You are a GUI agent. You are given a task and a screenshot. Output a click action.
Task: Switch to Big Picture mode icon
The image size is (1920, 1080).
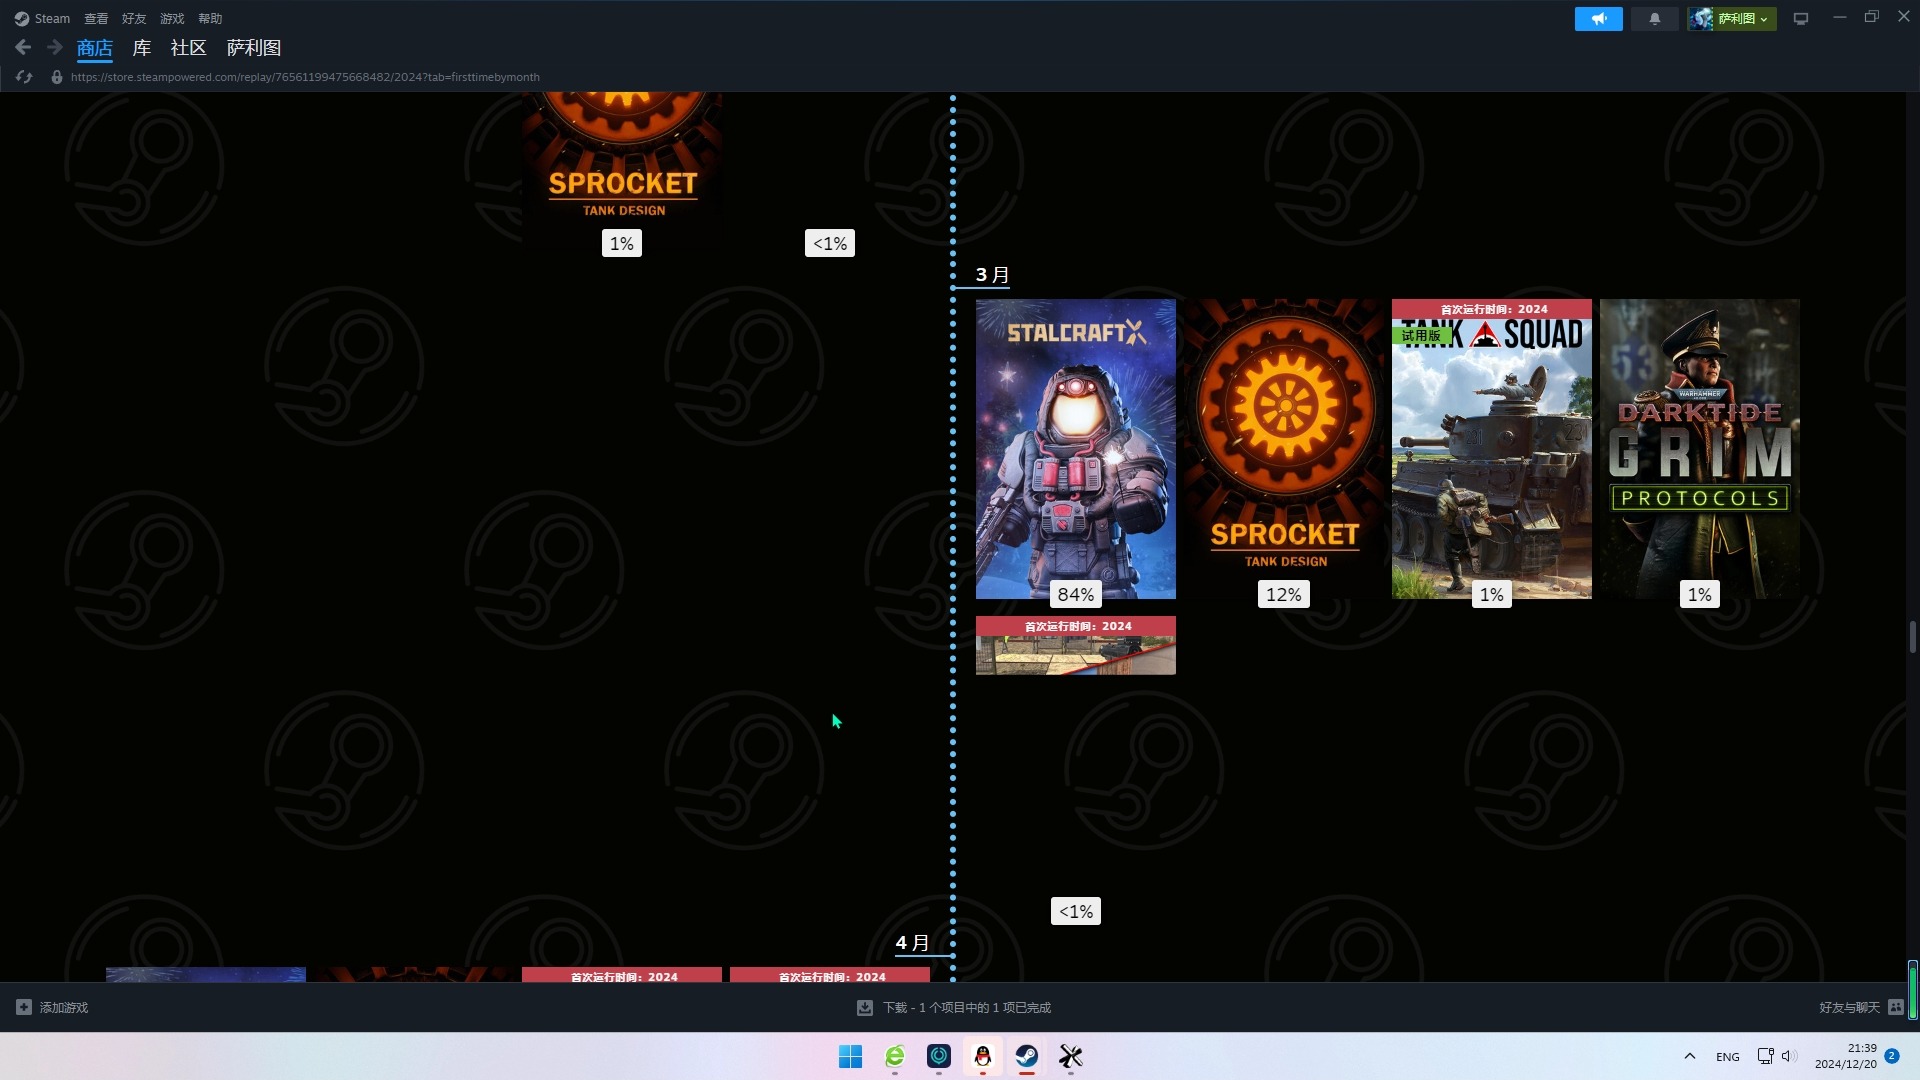point(1801,19)
